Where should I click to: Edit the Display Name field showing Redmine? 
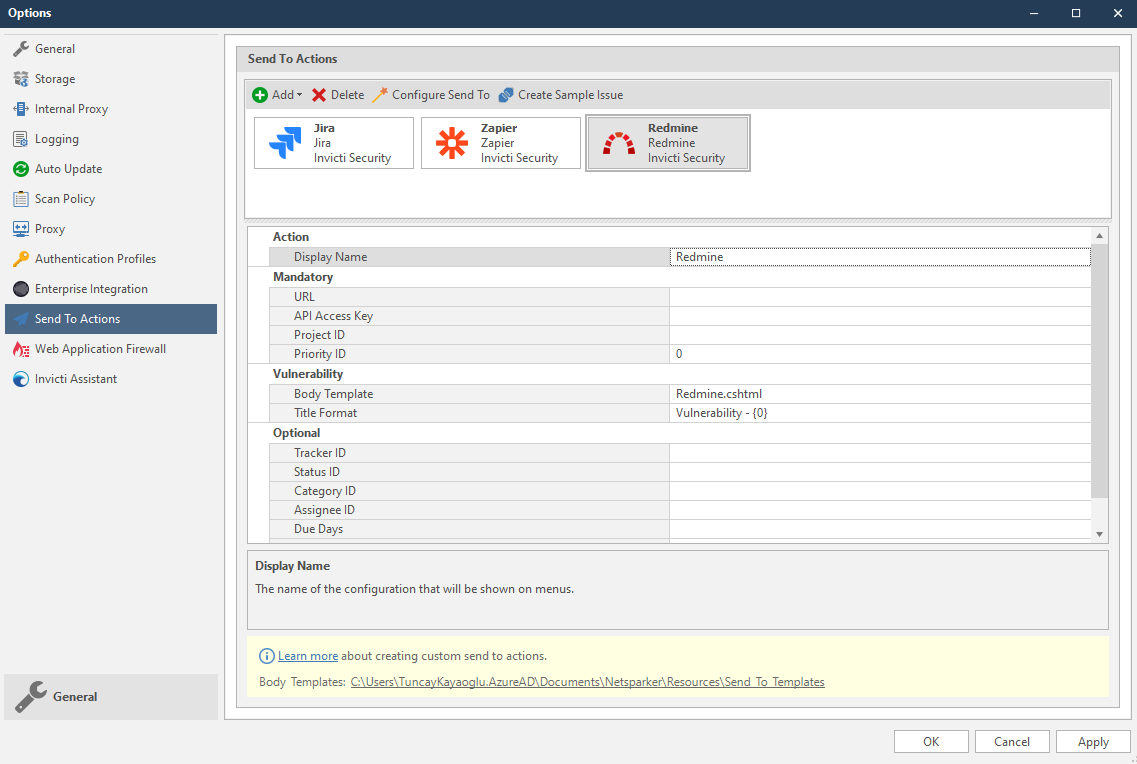tap(880, 256)
